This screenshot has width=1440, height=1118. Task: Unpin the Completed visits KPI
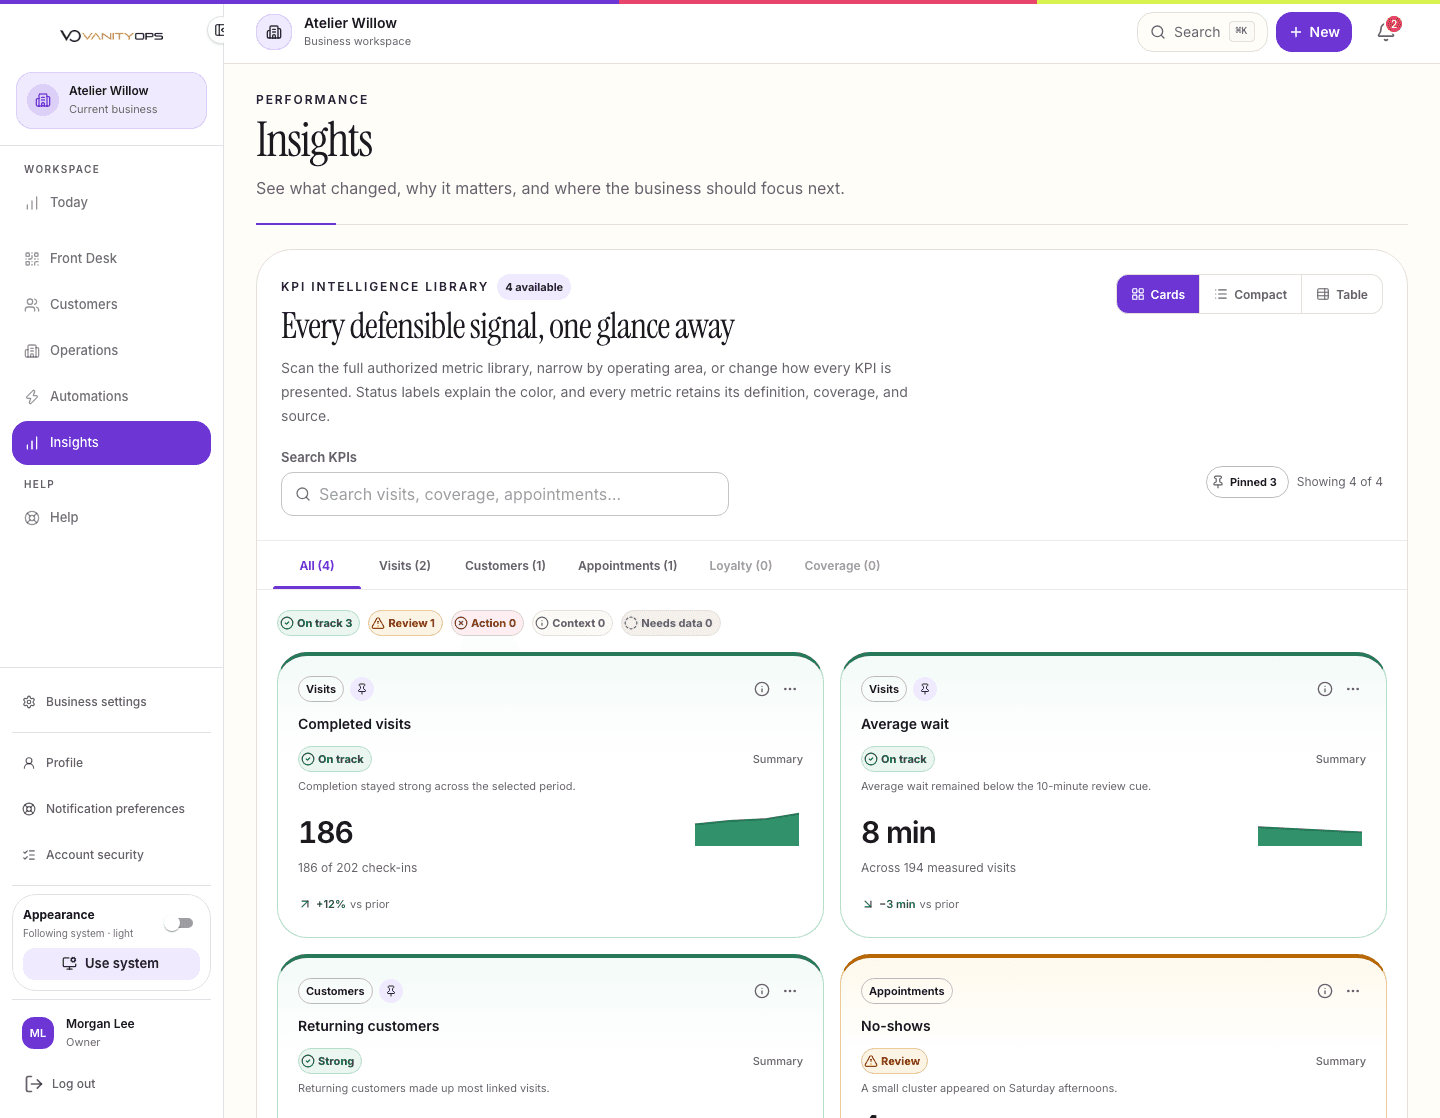(x=362, y=689)
